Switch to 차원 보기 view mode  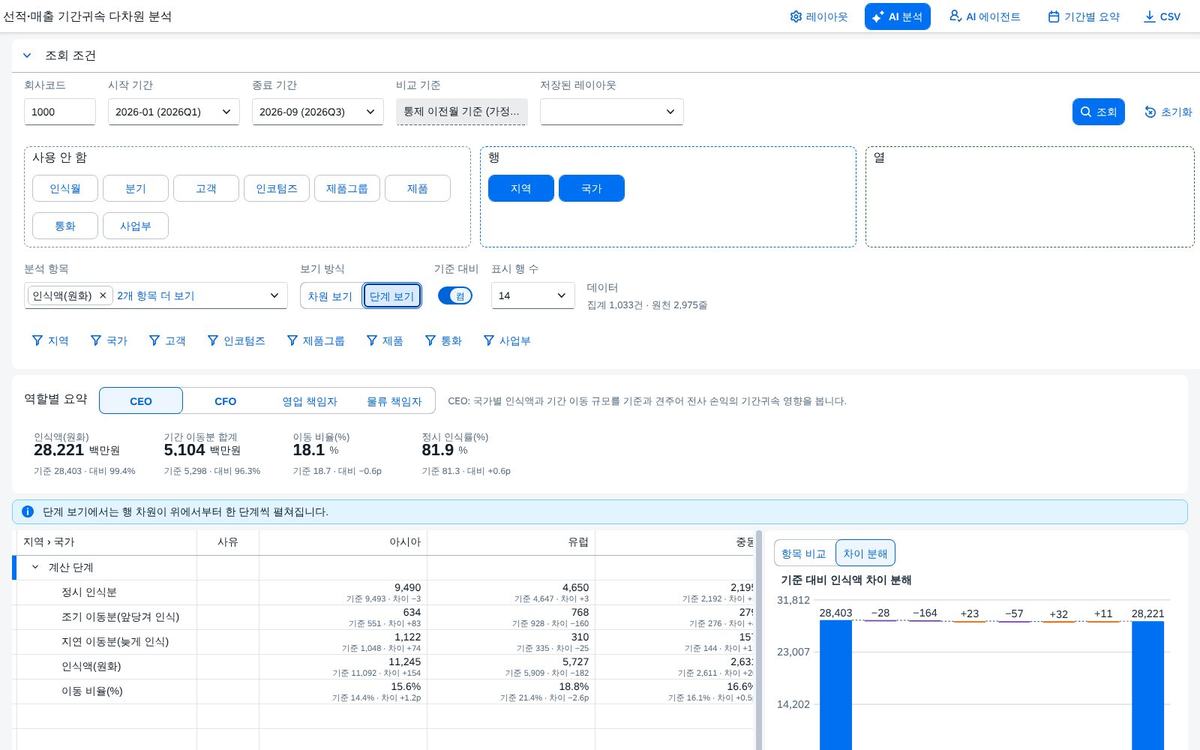(330, 296)
